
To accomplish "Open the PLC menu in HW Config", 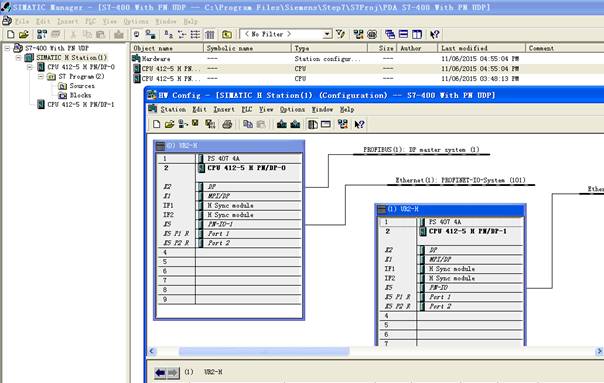I will [x=247, y=109].
